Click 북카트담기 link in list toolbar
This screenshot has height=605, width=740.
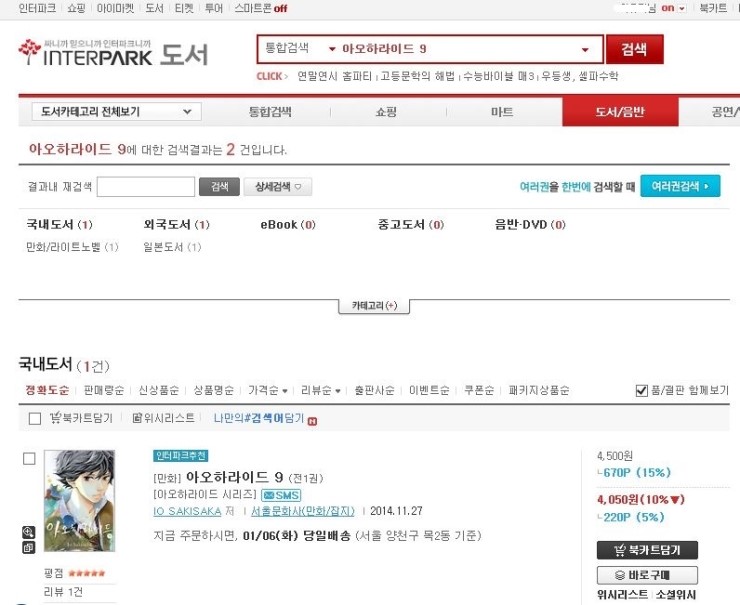pyautogui.click(x=82, y=418)
